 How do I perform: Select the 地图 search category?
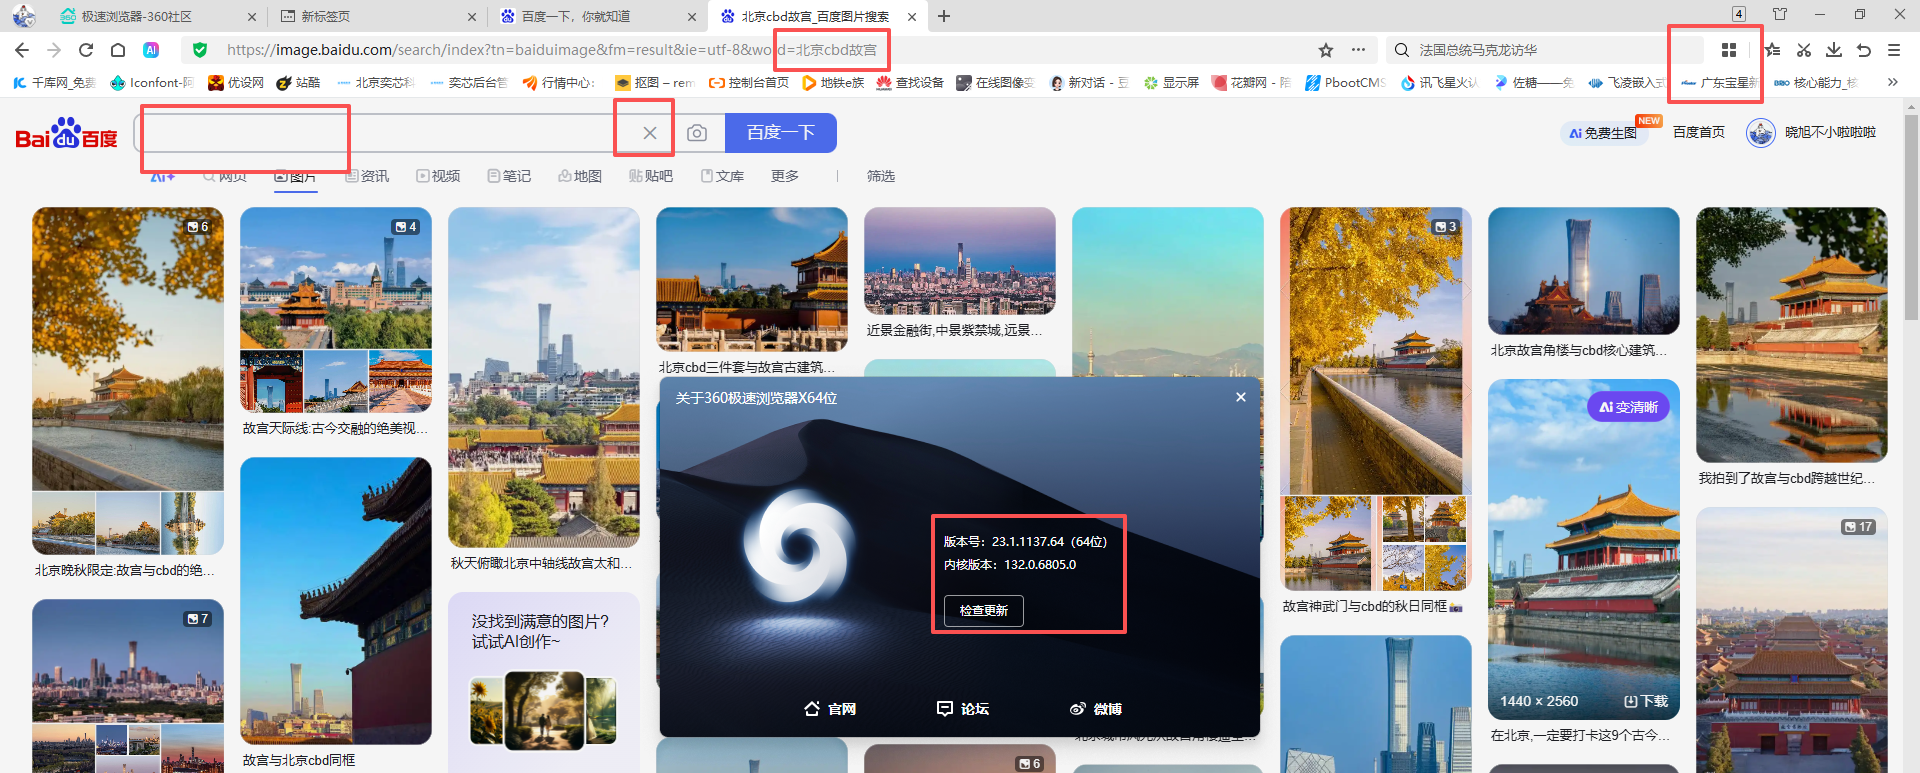click(x=580, y=176)
